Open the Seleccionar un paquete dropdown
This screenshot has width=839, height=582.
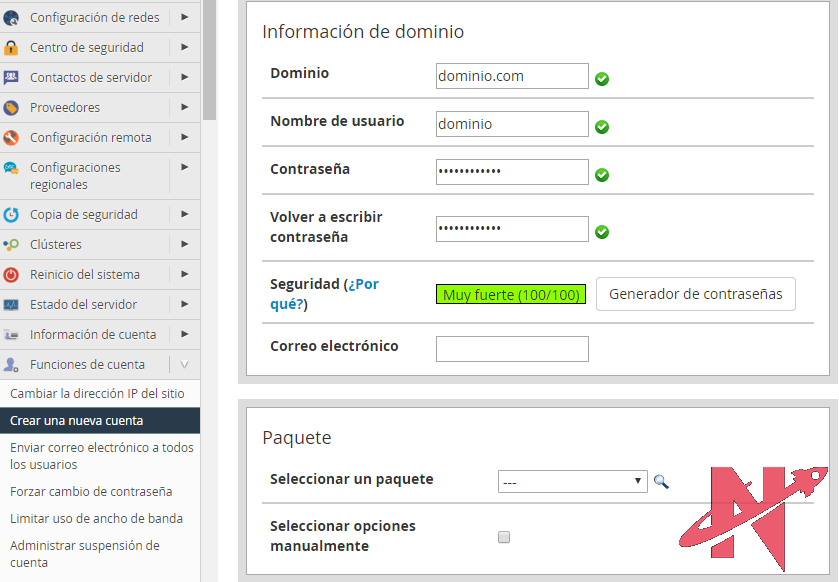click(572, 482)
